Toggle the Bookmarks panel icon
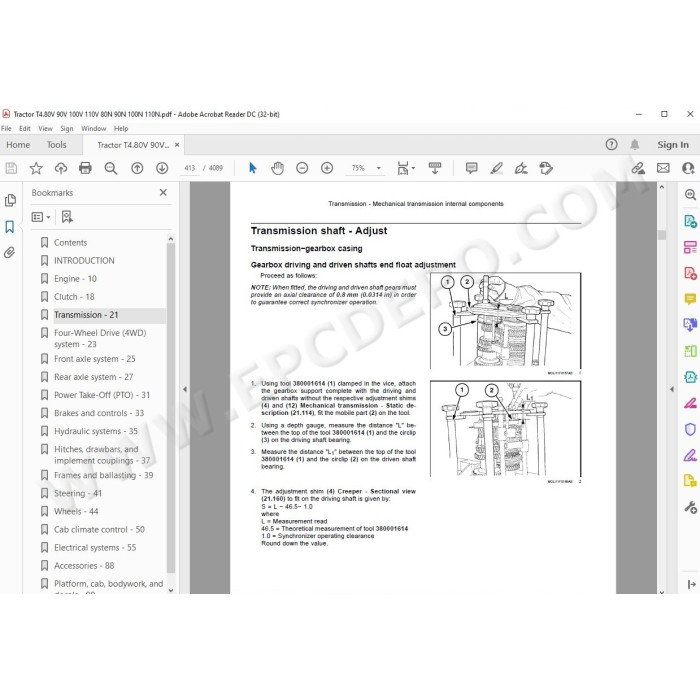700x700 pixels. pyautogui.click(x=10, y=227)
